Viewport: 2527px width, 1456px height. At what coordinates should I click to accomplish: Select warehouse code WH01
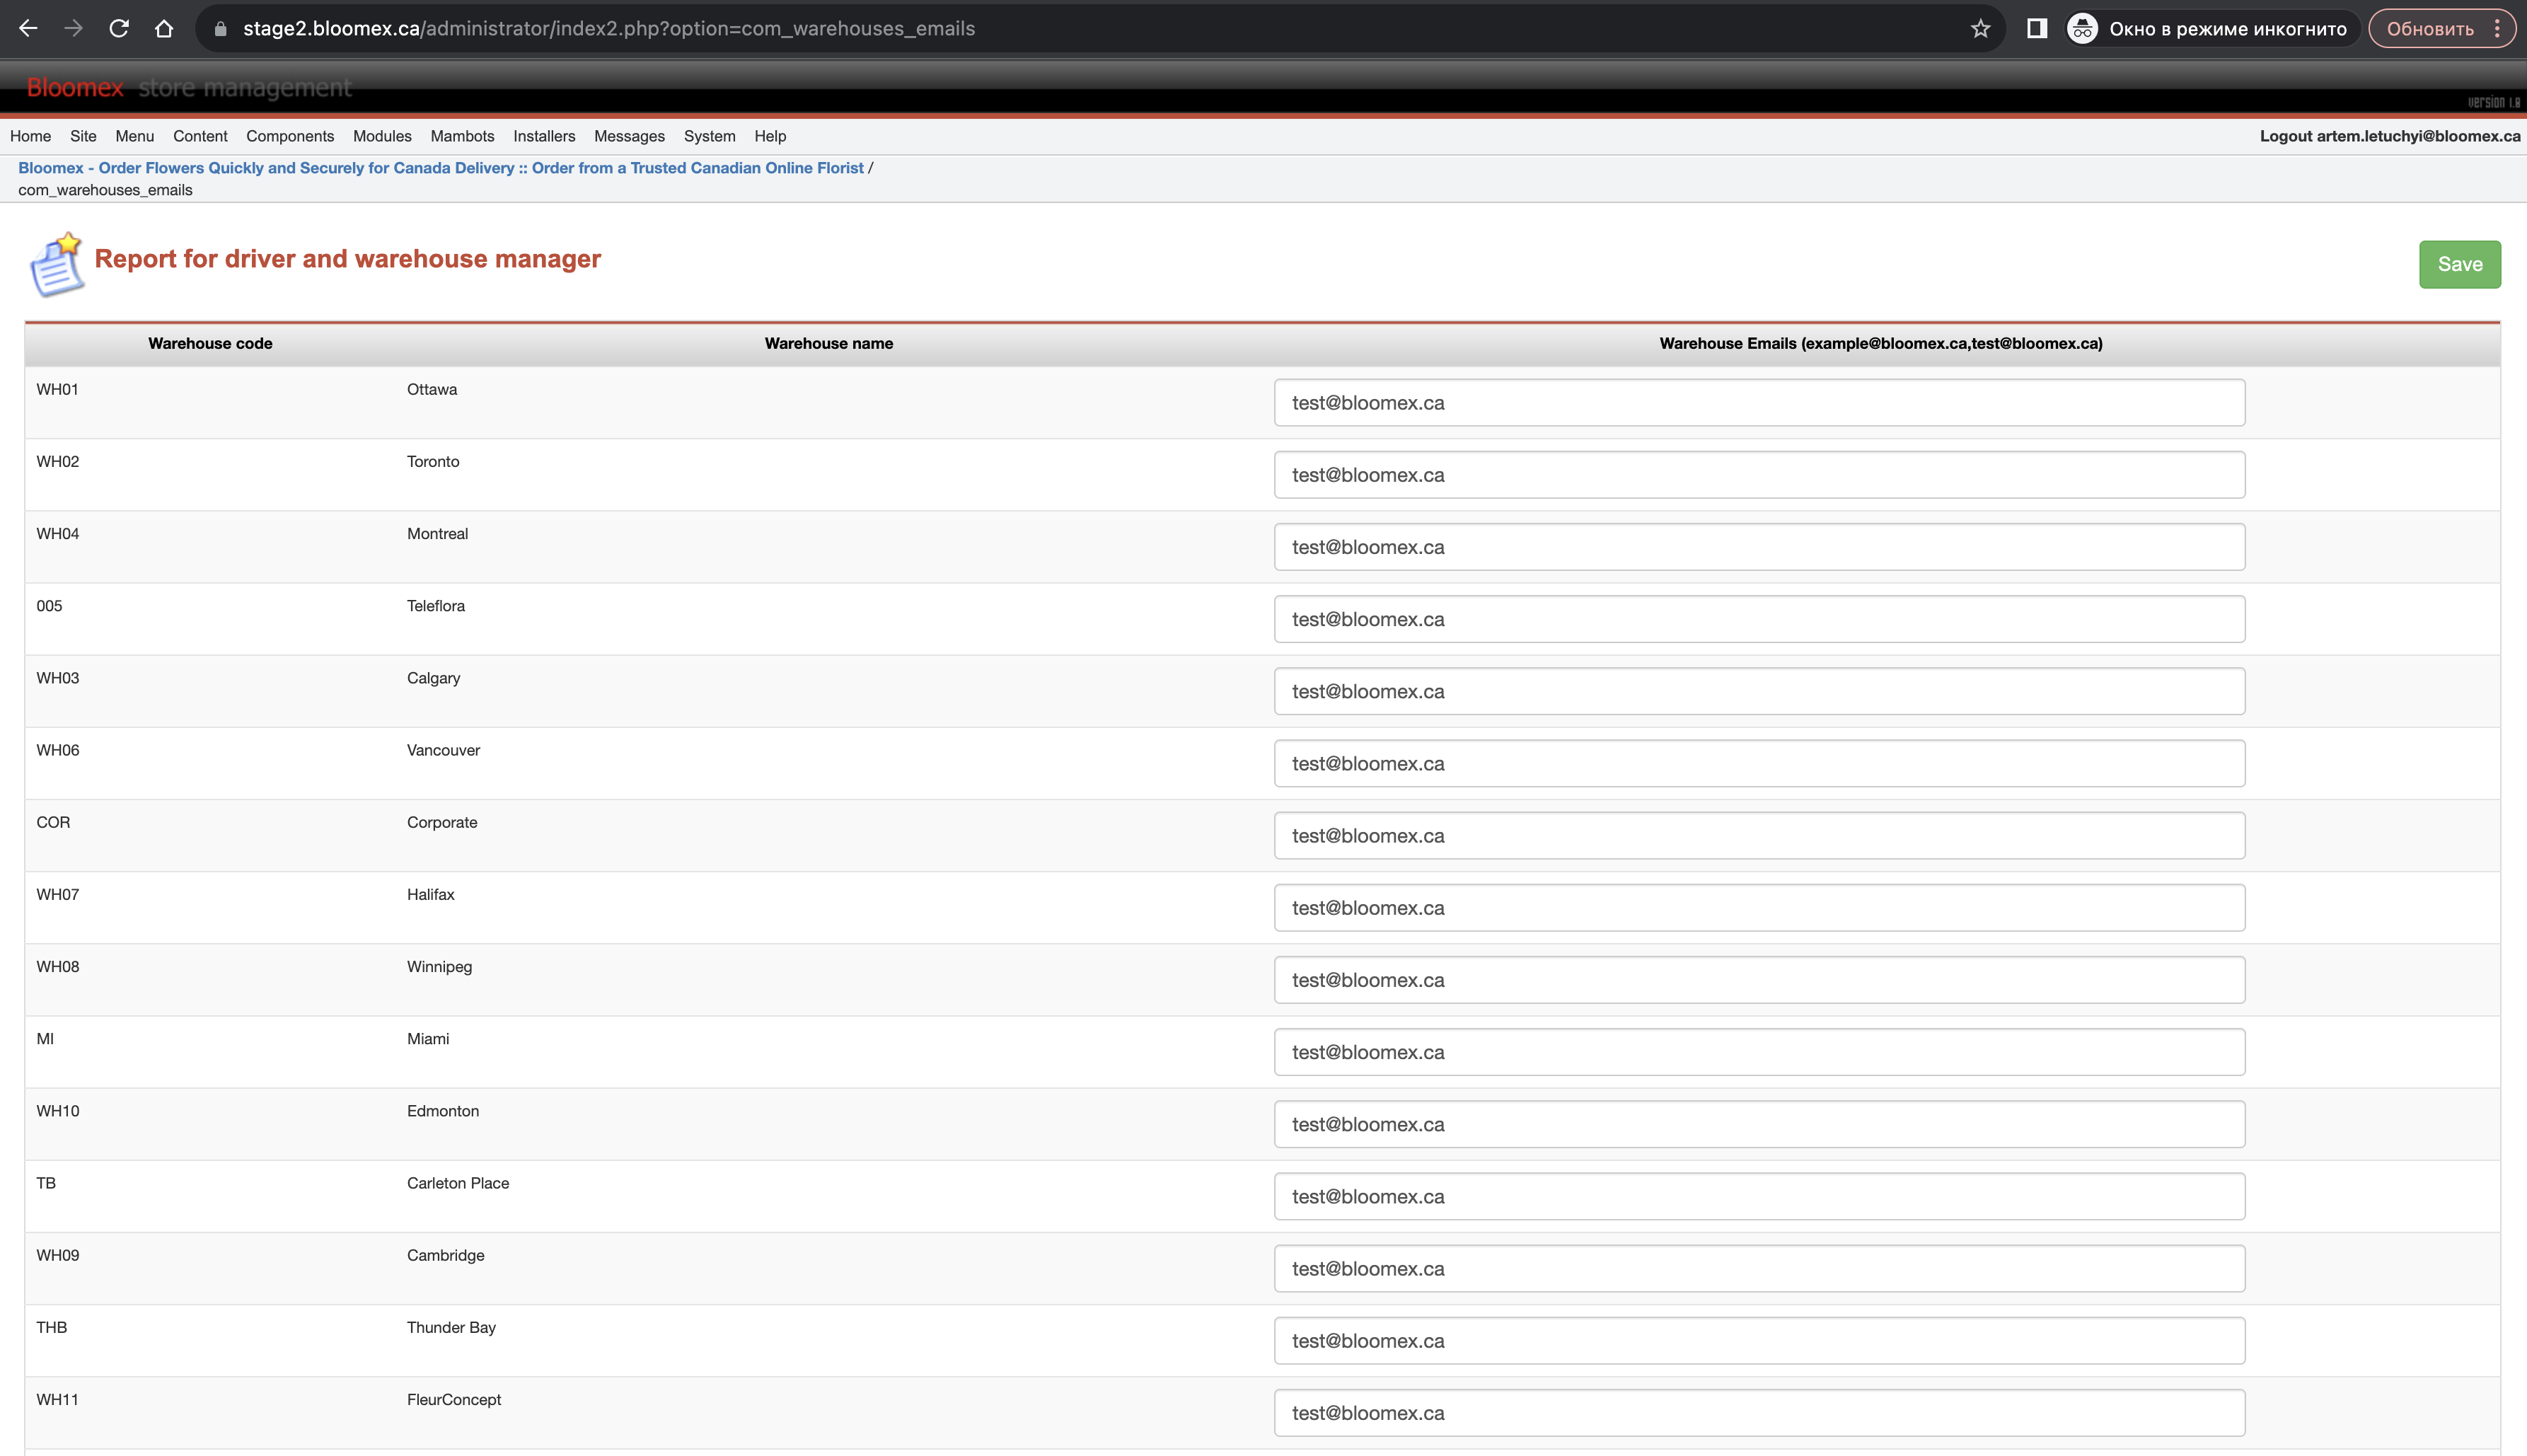pyautogui.click(x=57, y=389)
